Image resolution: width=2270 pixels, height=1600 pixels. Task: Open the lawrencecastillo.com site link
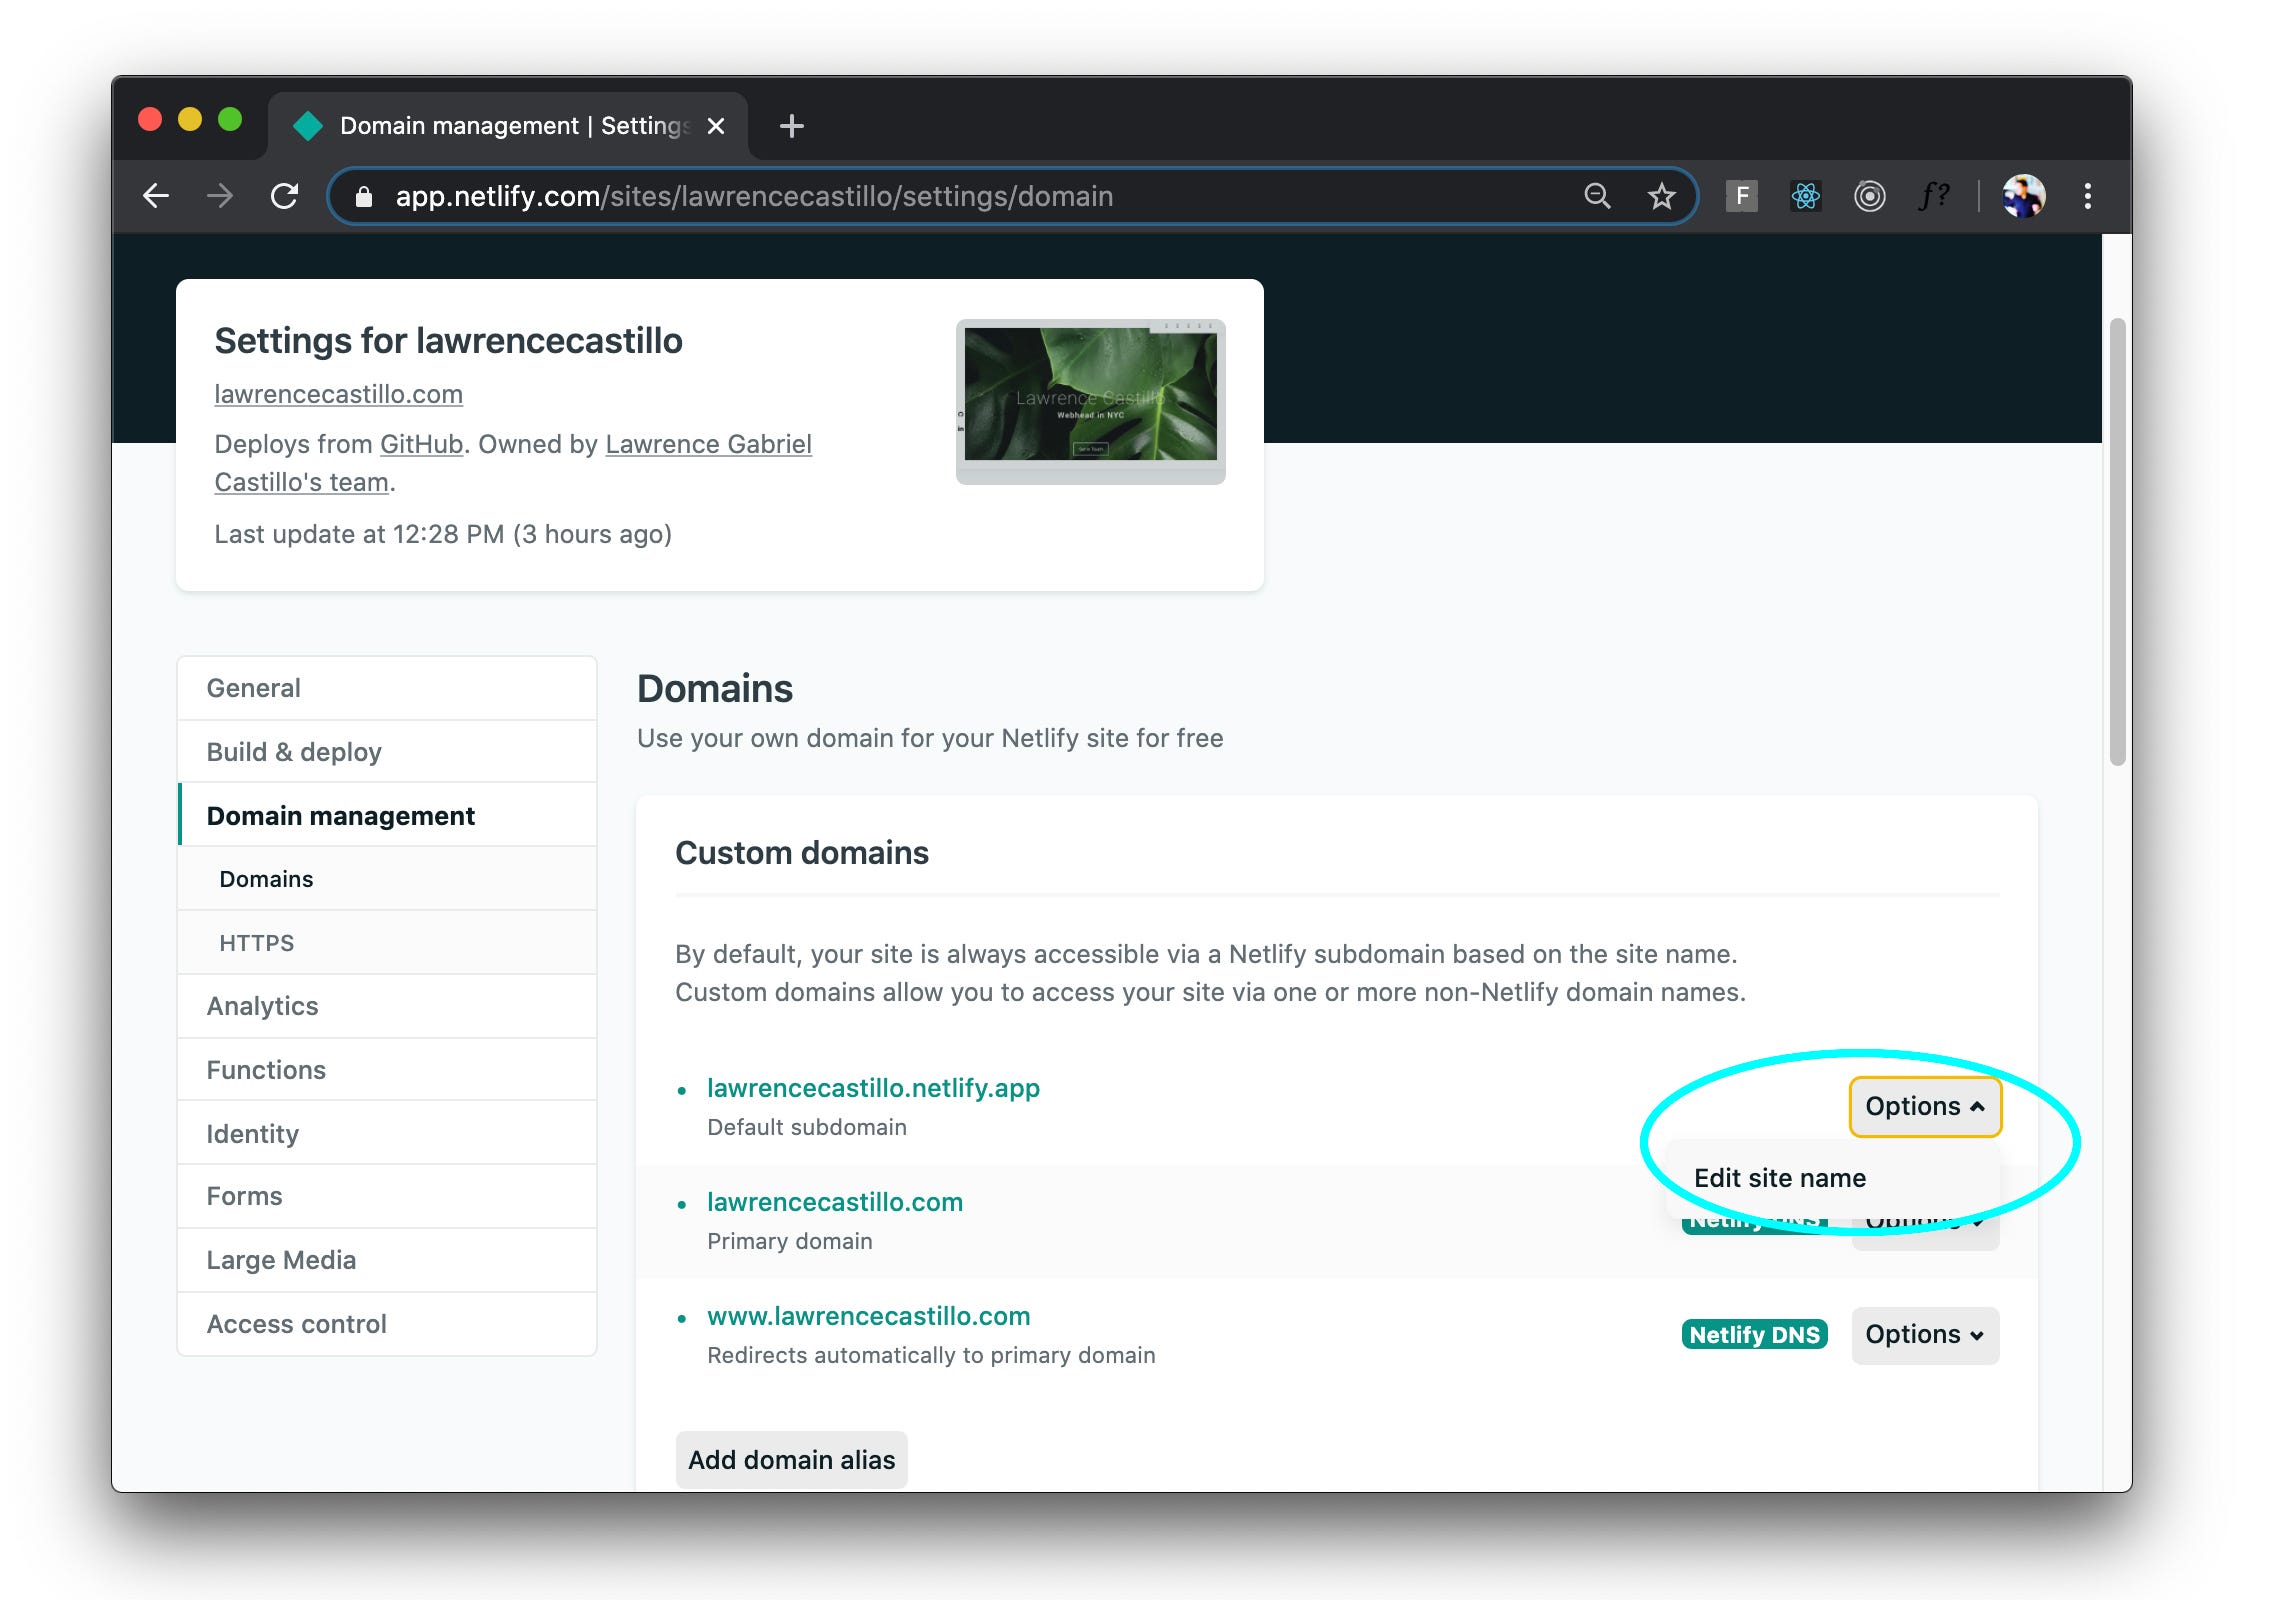click(x=338, y=394)
